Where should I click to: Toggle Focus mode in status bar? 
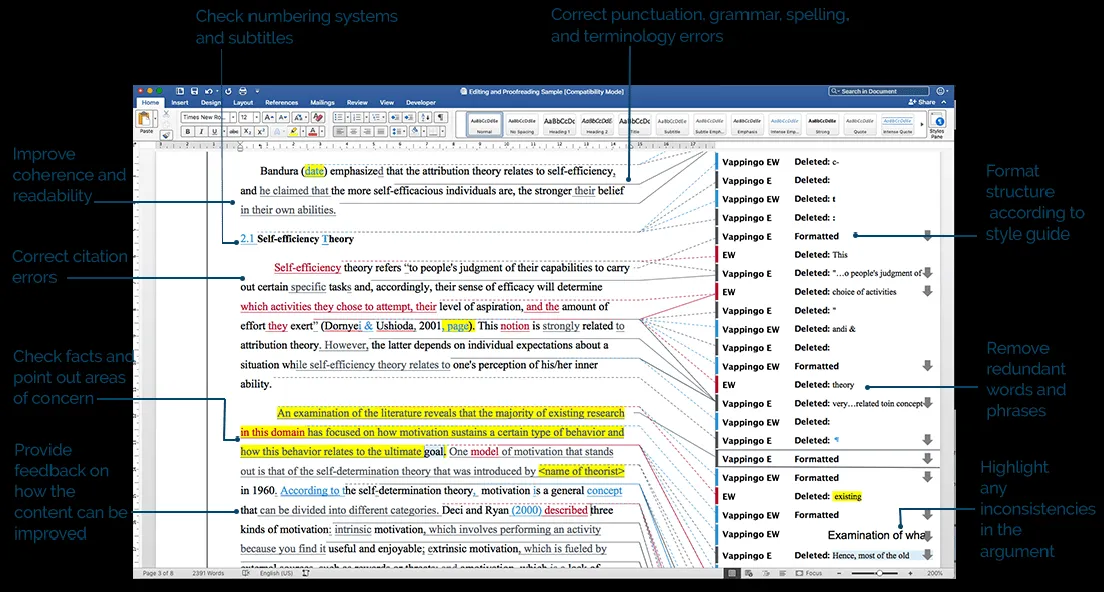click(809, 573)
